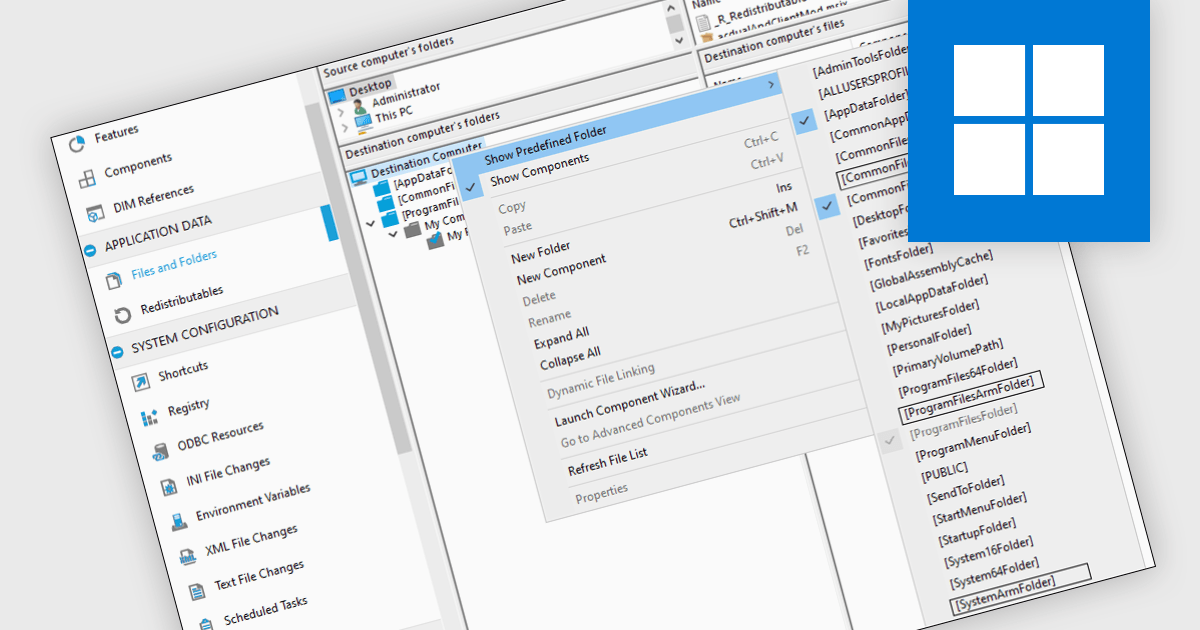Choose Launch Component Wizard... menu entry
This screenshot has height=630, width=1200.
pyautogui.click(x=630, y=402)
